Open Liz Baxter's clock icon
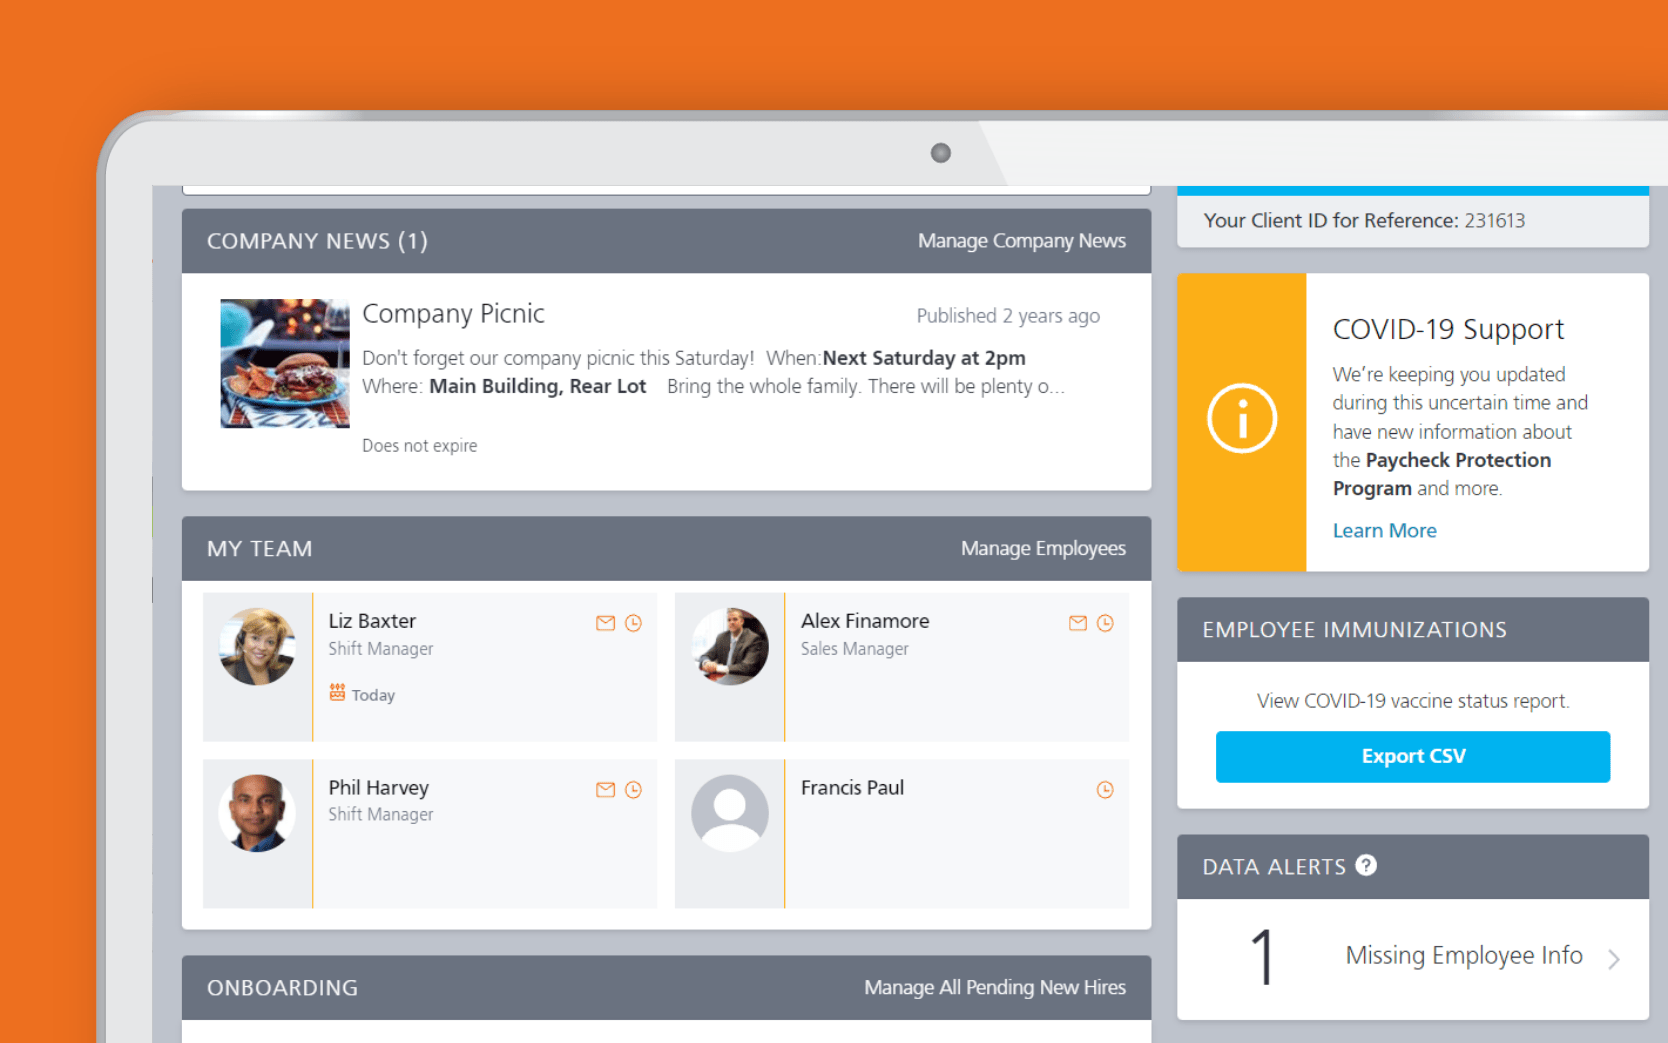This screenshot has width=1668, height=1043. click(633, 623)
